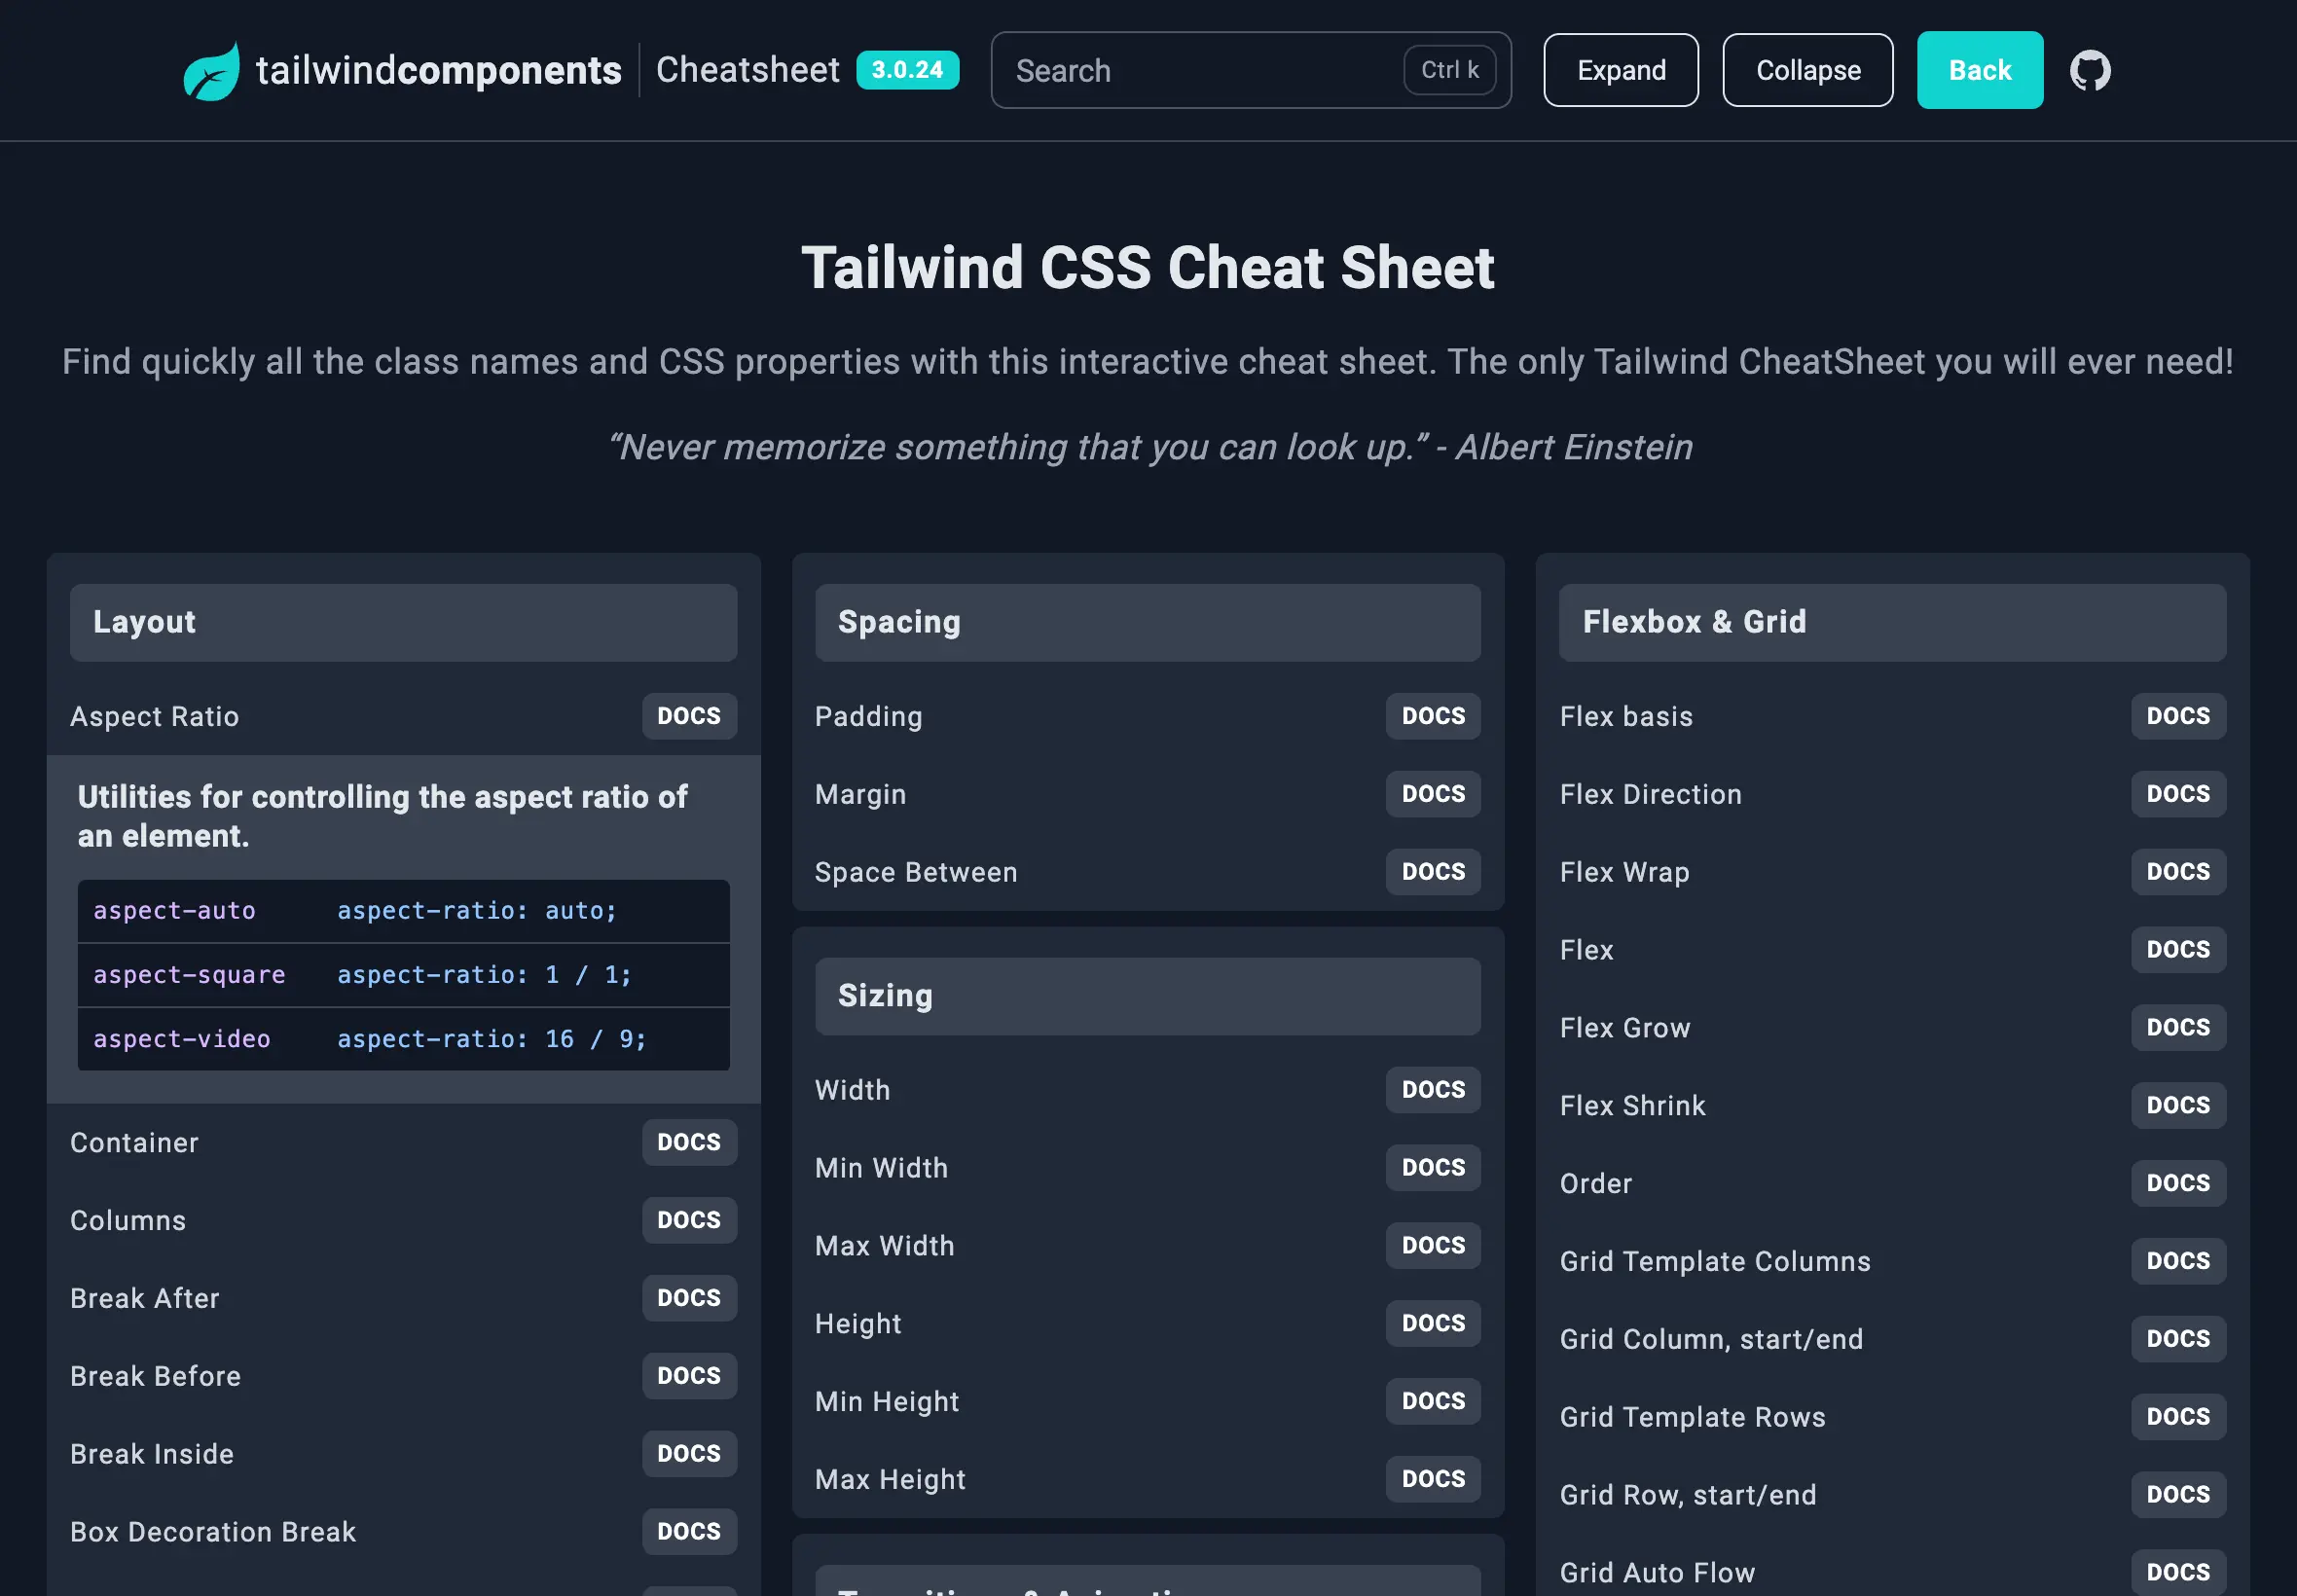The image size is (2297, 1596).
Task: Open DOCS for Grid Column, start/end
Action: pos(2178,1340)
